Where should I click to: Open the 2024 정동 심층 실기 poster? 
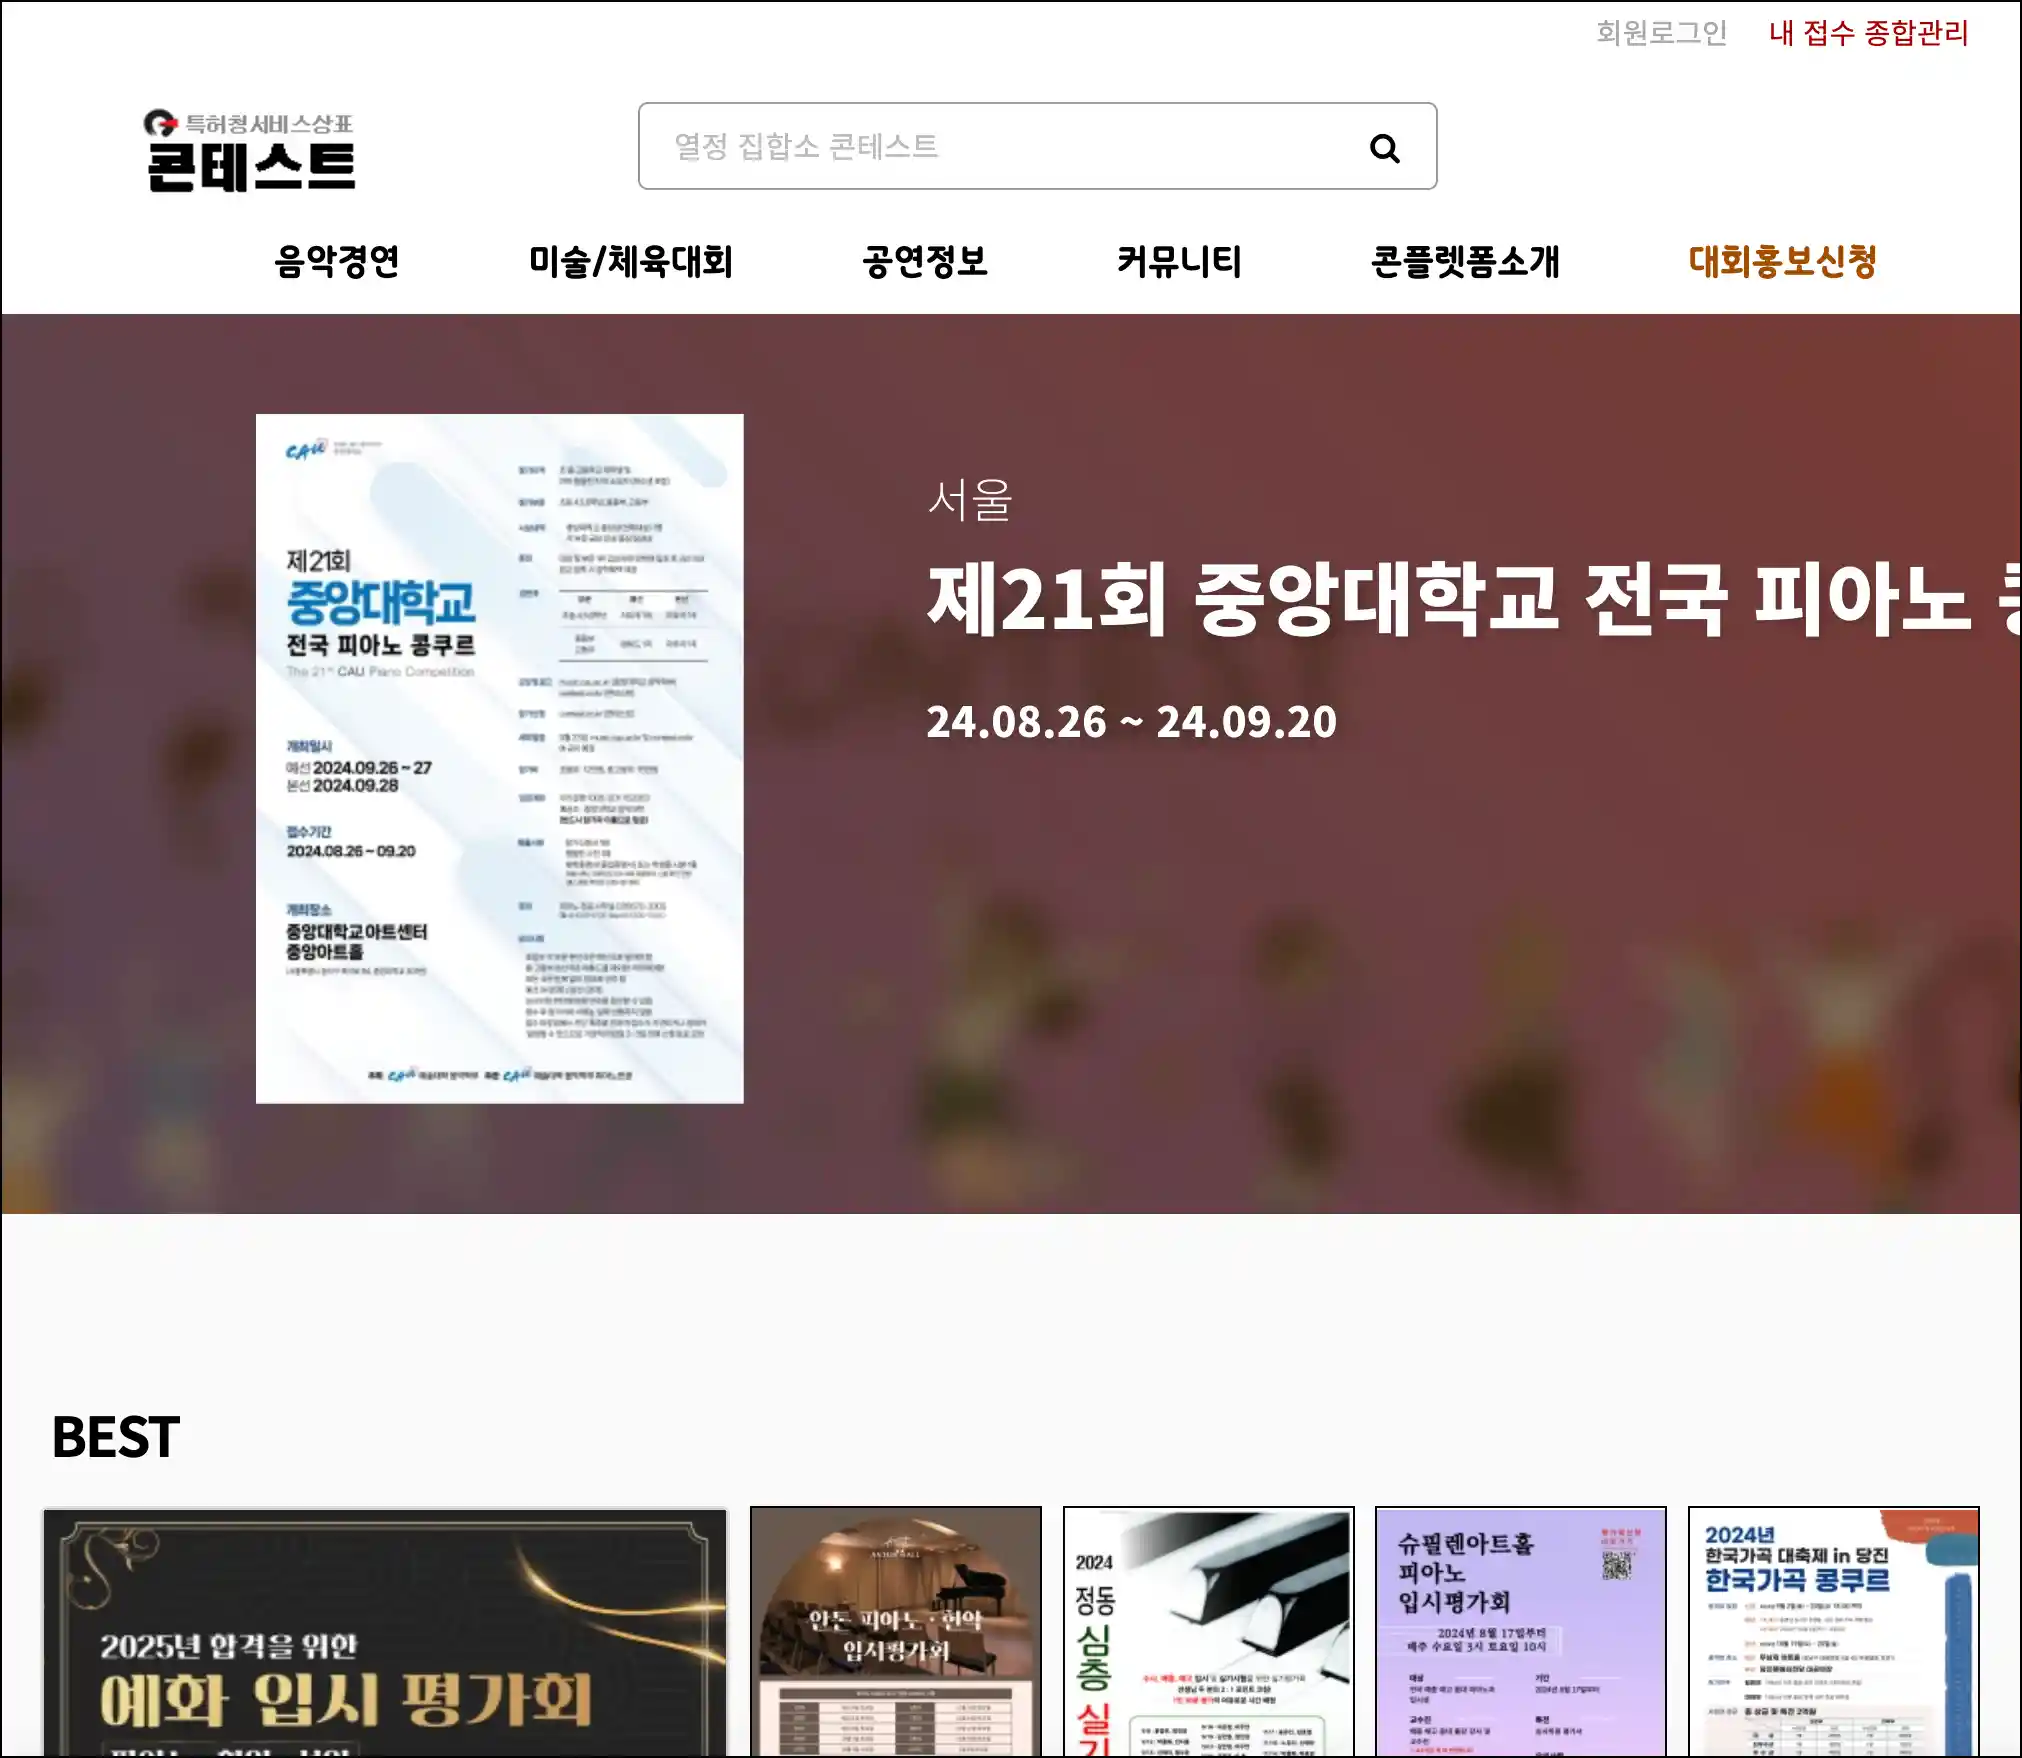coord(1208,1632)
